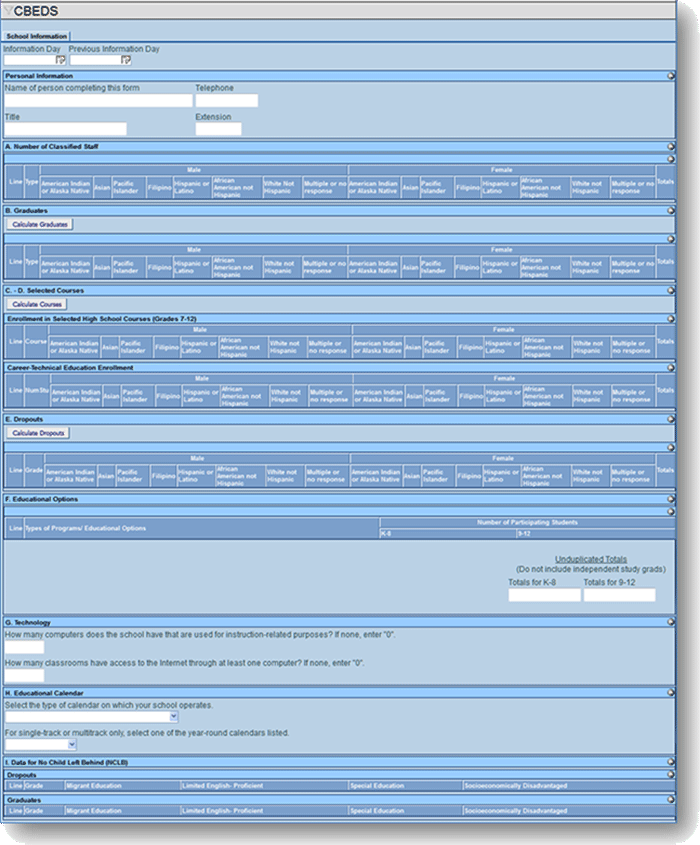Image resolution: width=700 pixels, height=845 pixels.
Task: Click the 'Grade' column header in E. Dropouts table
Action: (34, 470)
